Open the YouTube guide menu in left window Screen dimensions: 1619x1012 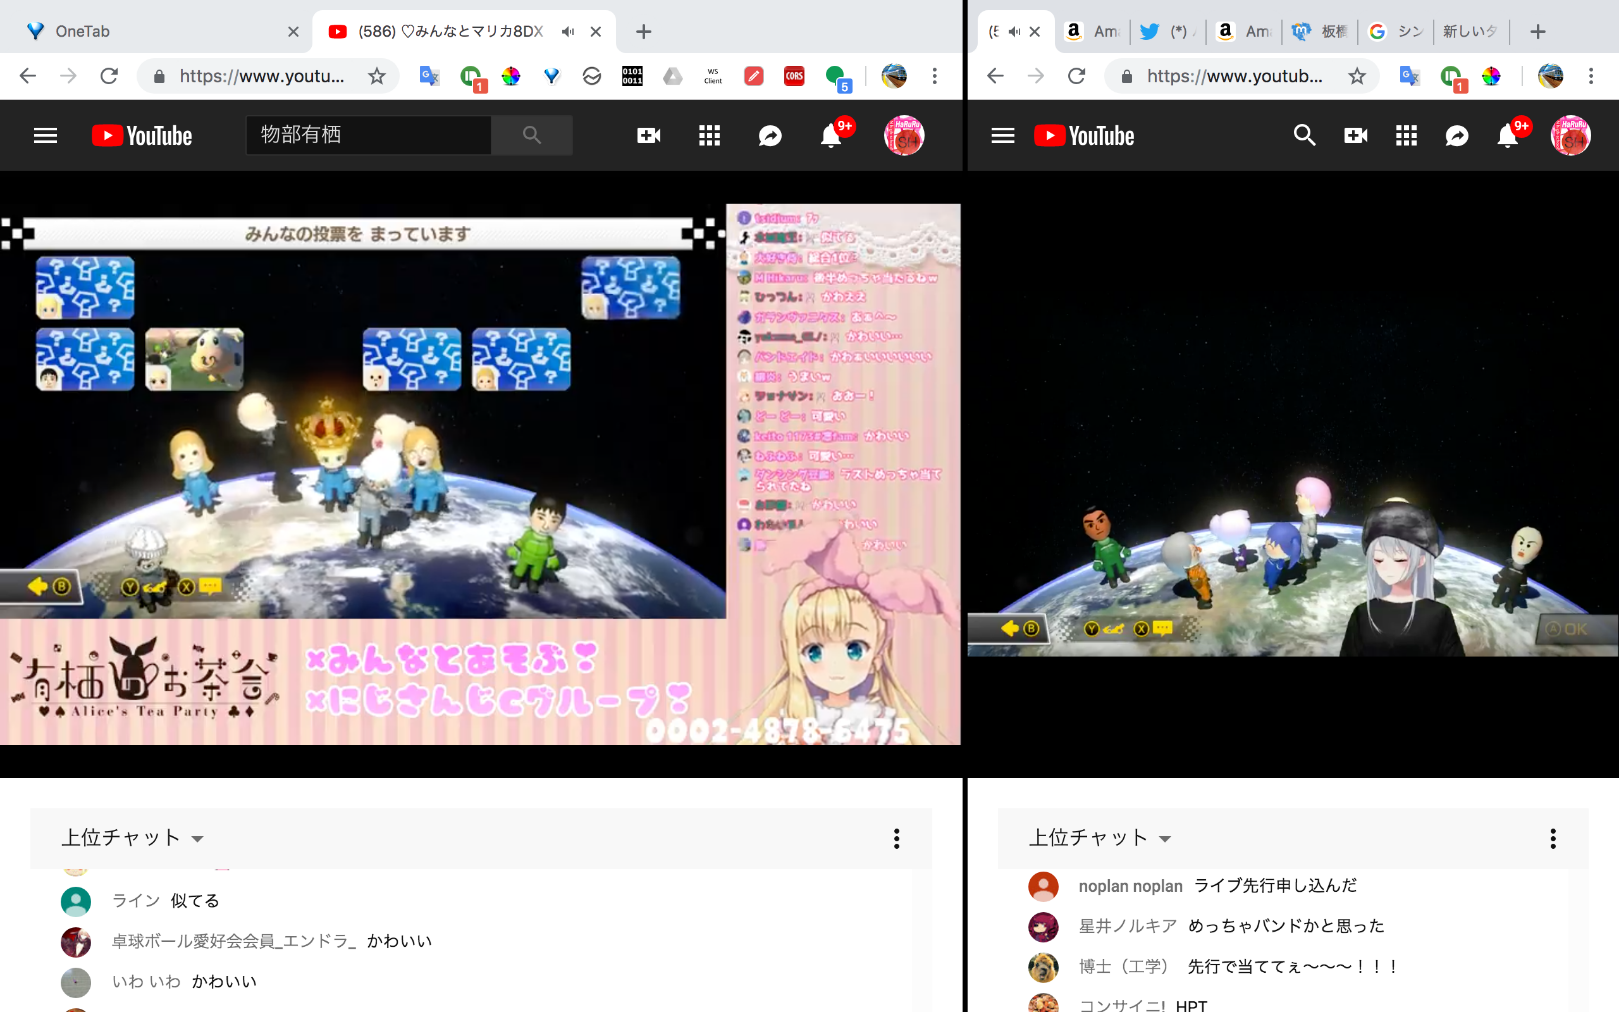[45, 136]
